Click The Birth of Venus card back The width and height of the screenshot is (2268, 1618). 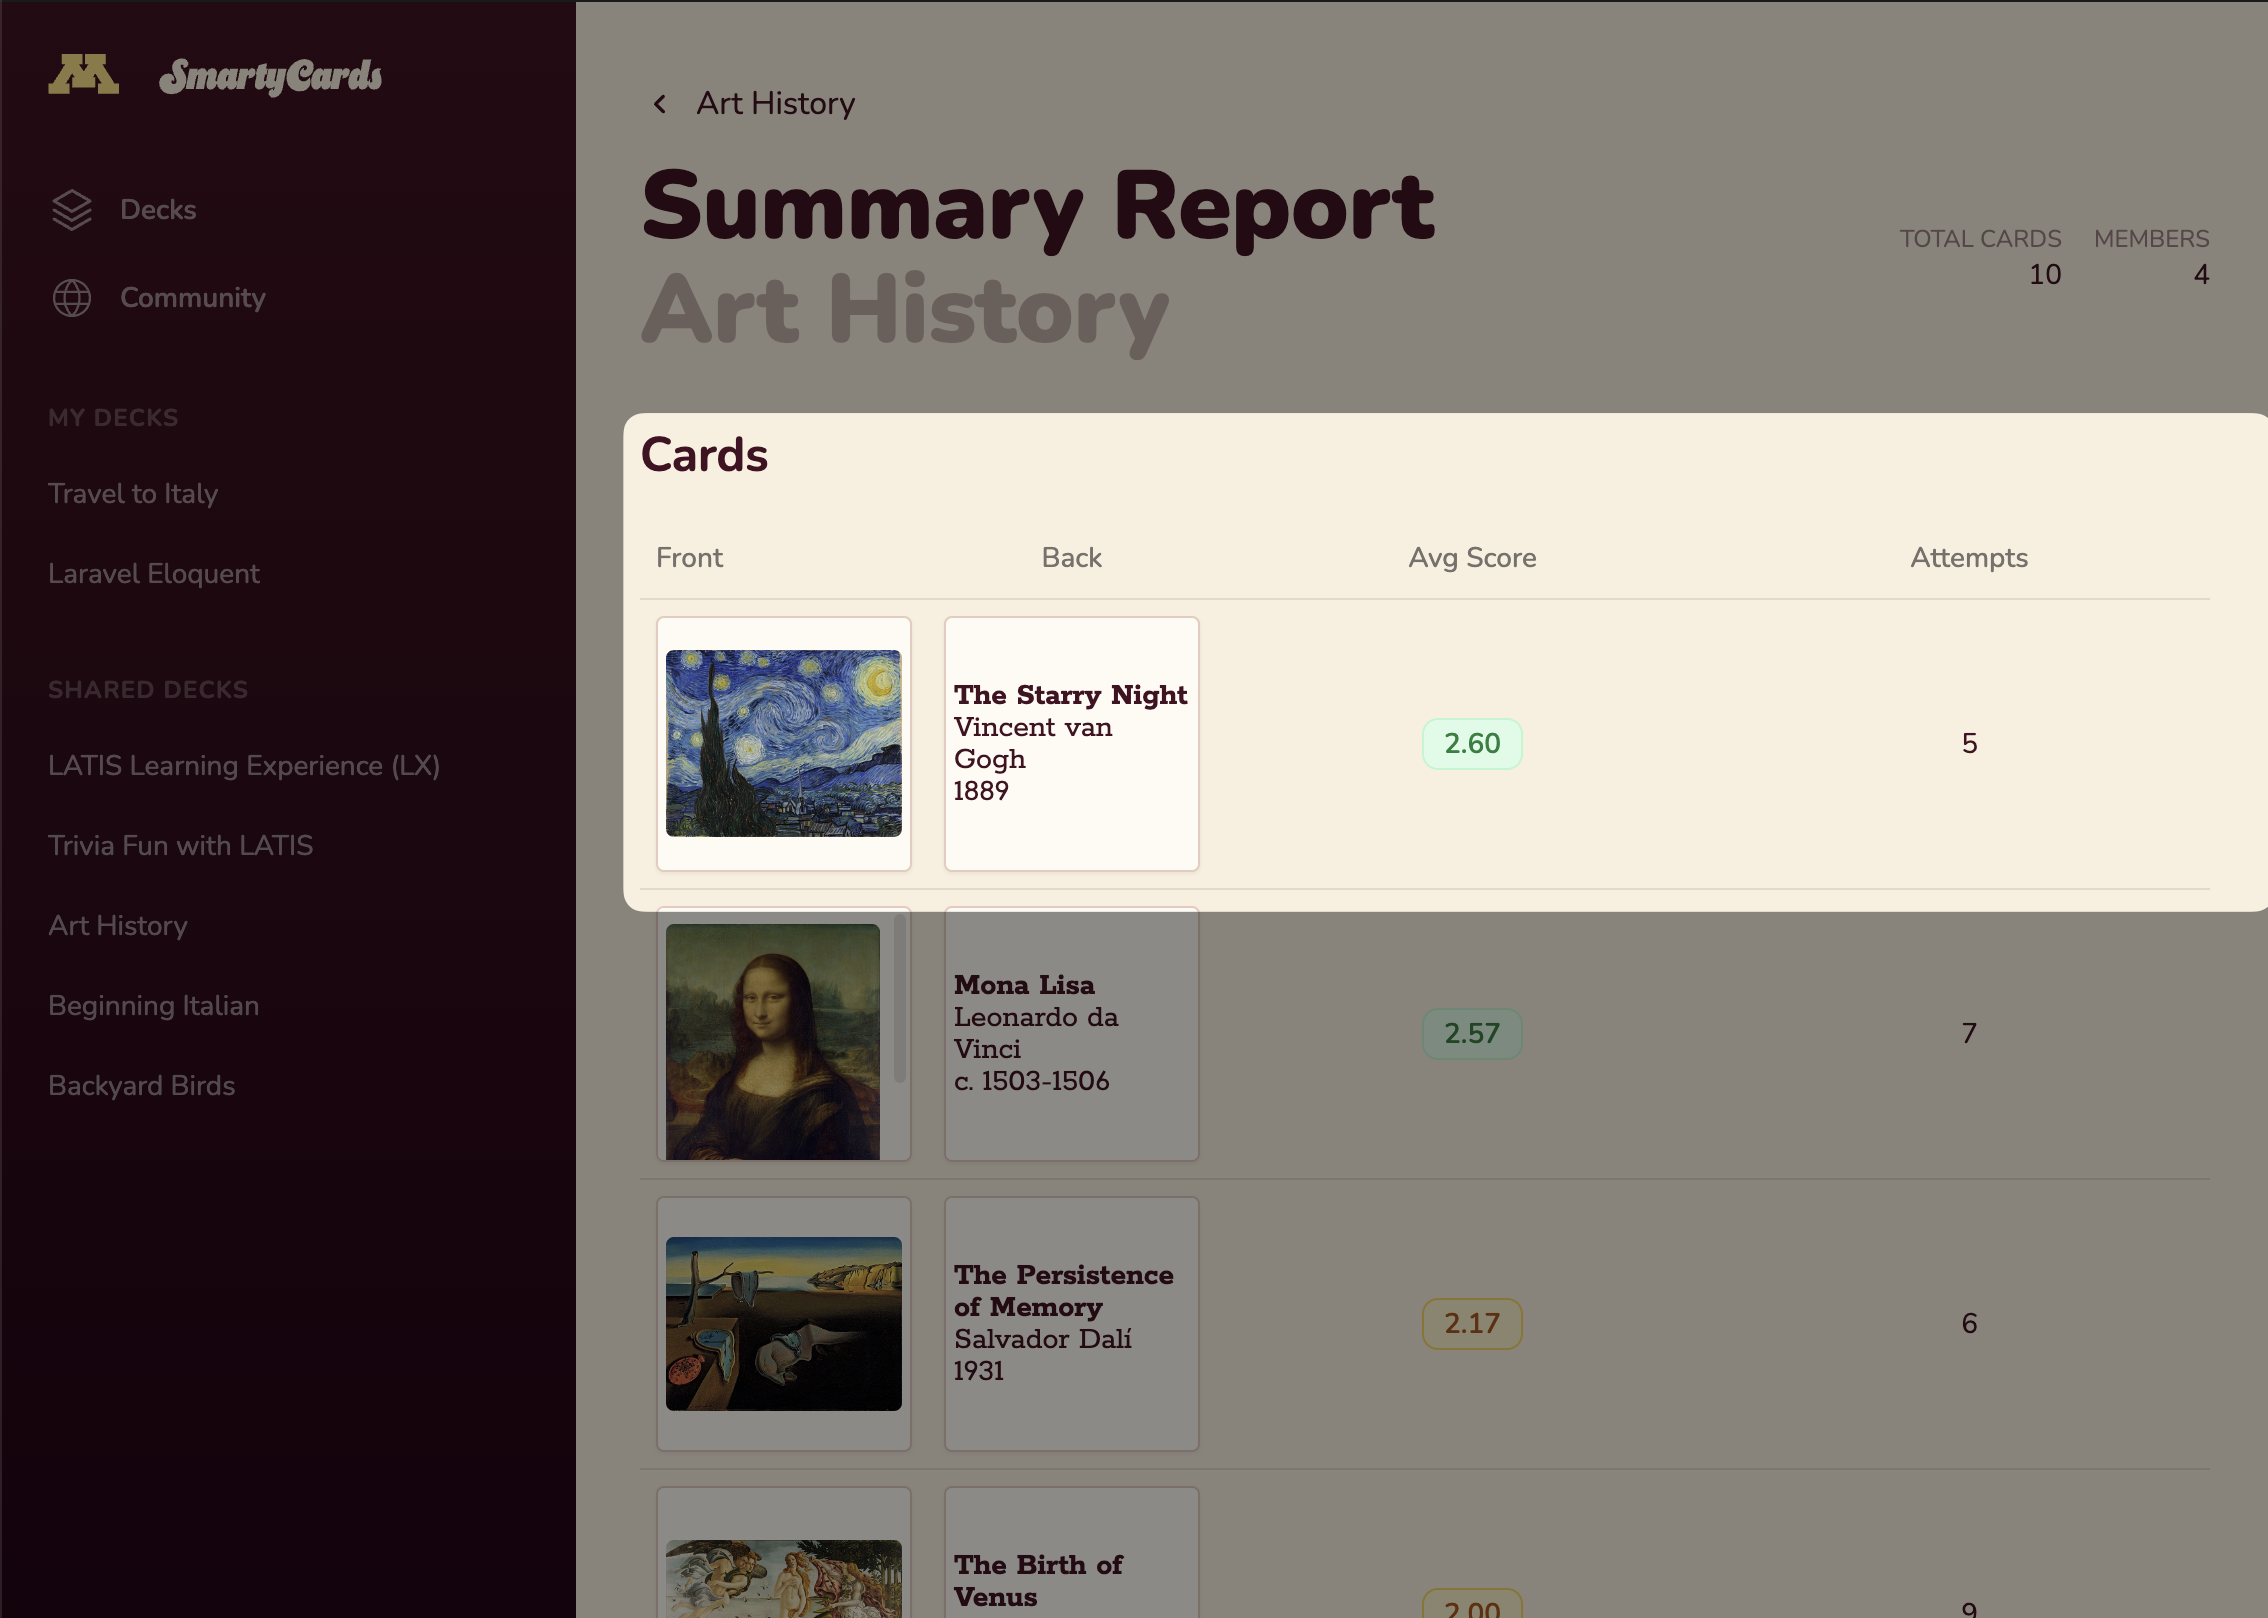pos(1071,1553)
